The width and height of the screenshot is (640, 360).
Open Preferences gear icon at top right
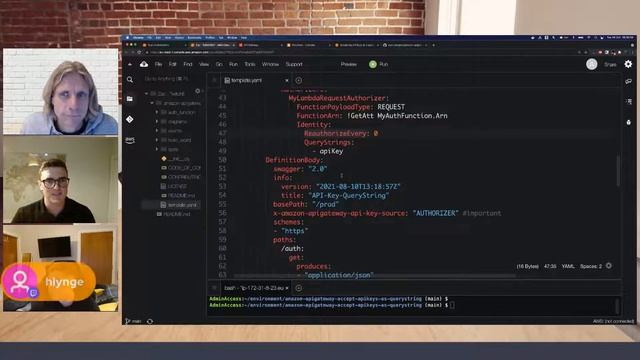coord(628,64)
